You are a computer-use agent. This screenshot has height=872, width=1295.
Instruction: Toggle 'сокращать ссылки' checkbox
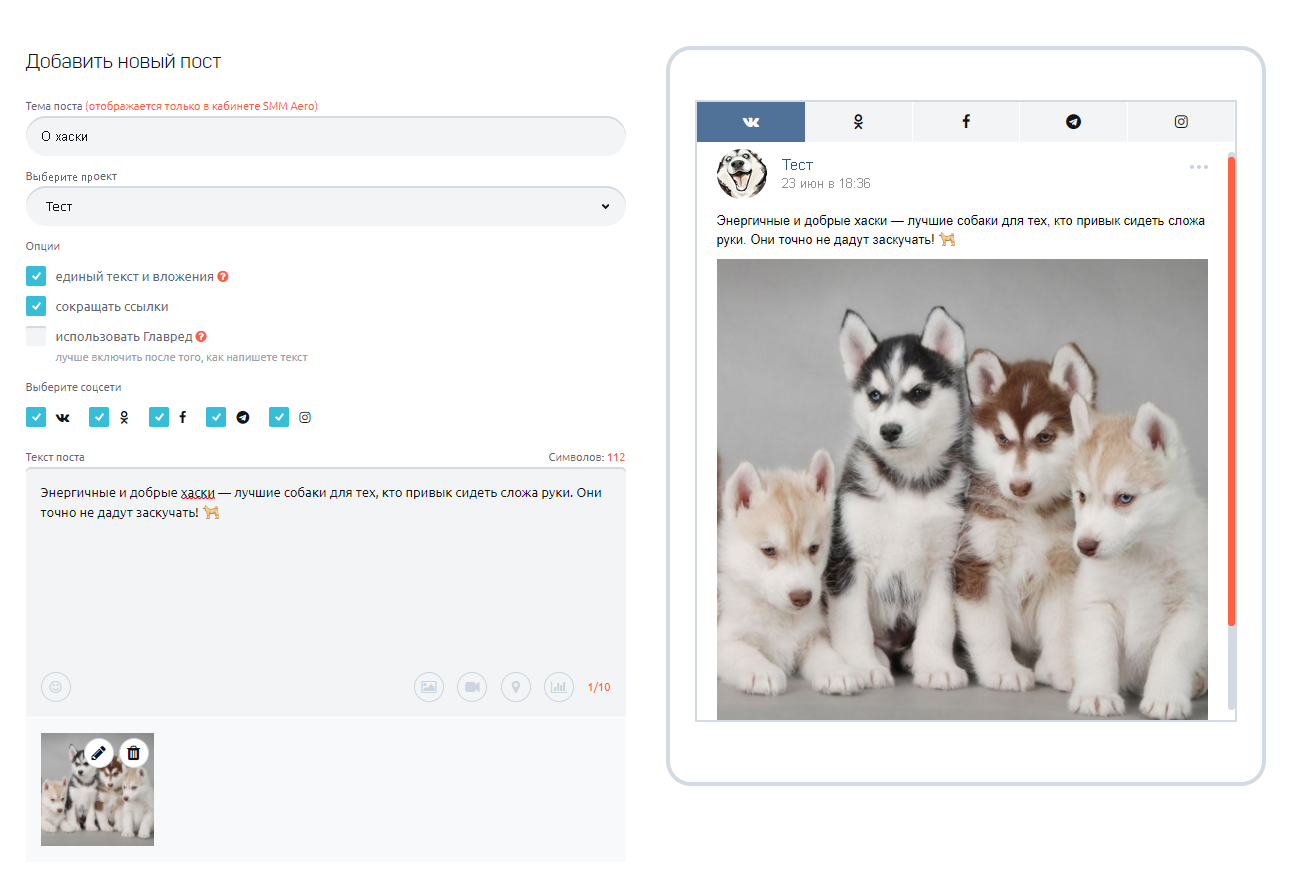click(36, 307)
